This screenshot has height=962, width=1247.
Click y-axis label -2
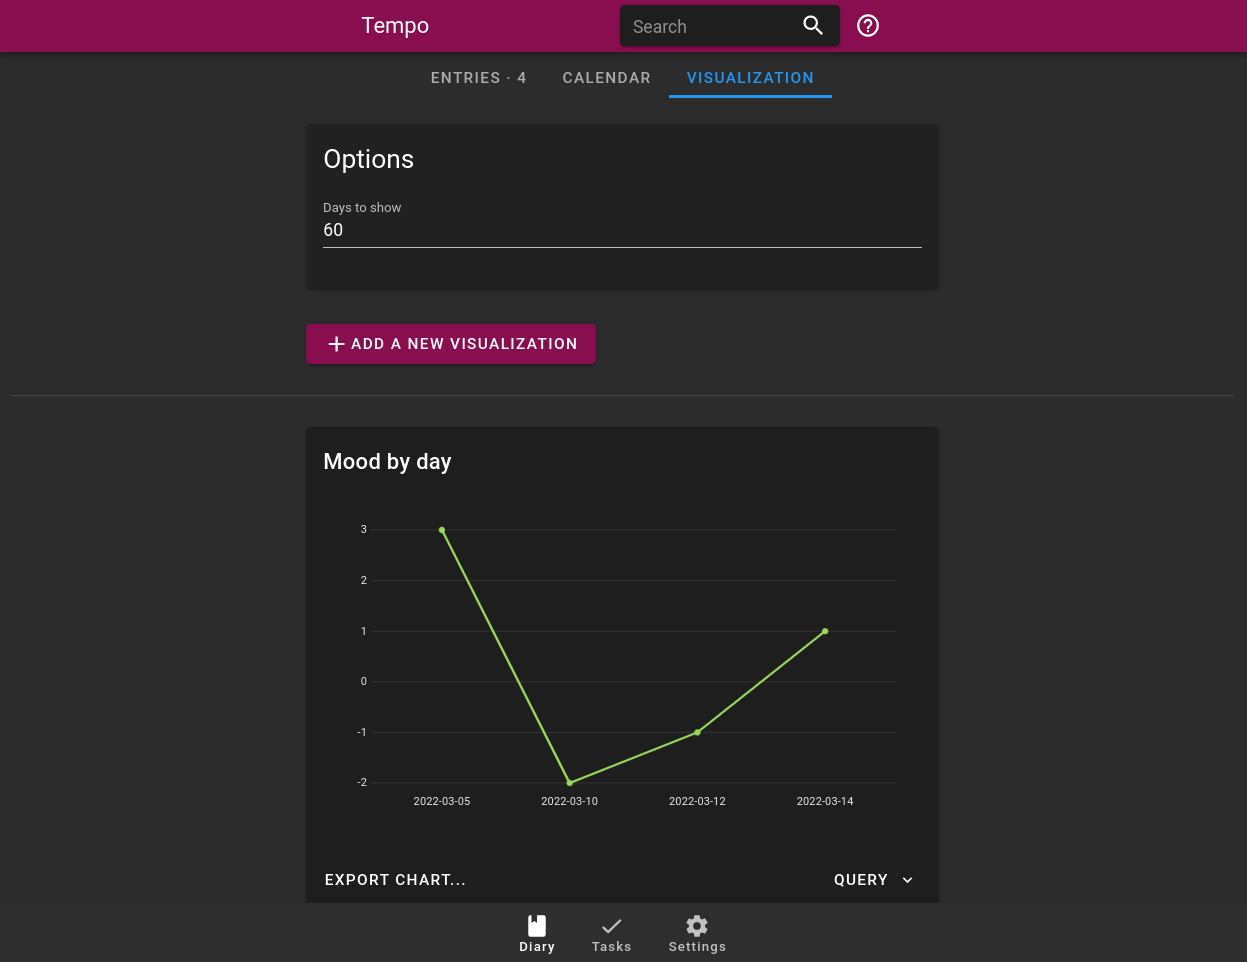pyautogui.click(x=362, y=783)
